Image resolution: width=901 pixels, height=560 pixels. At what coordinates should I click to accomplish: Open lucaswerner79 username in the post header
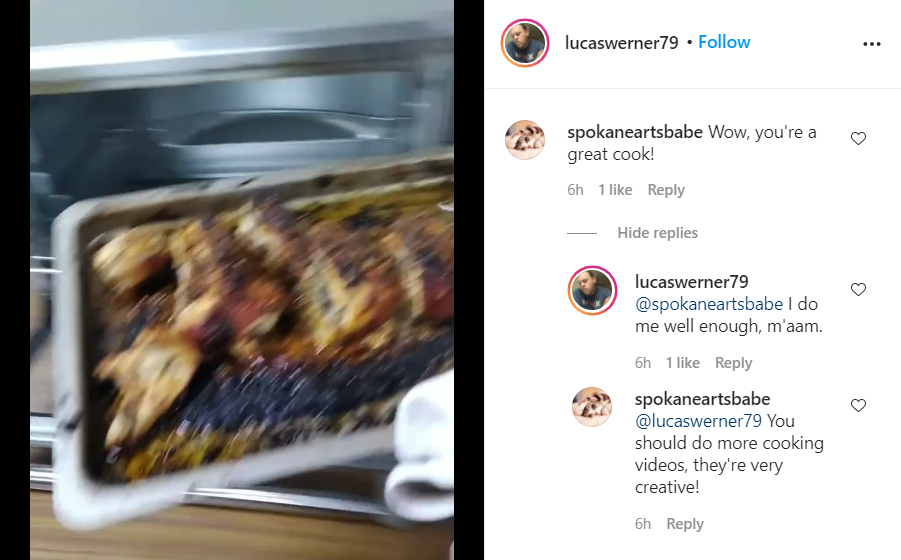tap(622, 43)
